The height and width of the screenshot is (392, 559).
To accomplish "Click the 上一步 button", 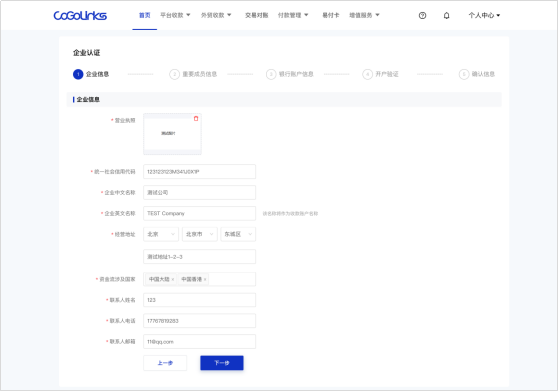I will coord(165,363).
